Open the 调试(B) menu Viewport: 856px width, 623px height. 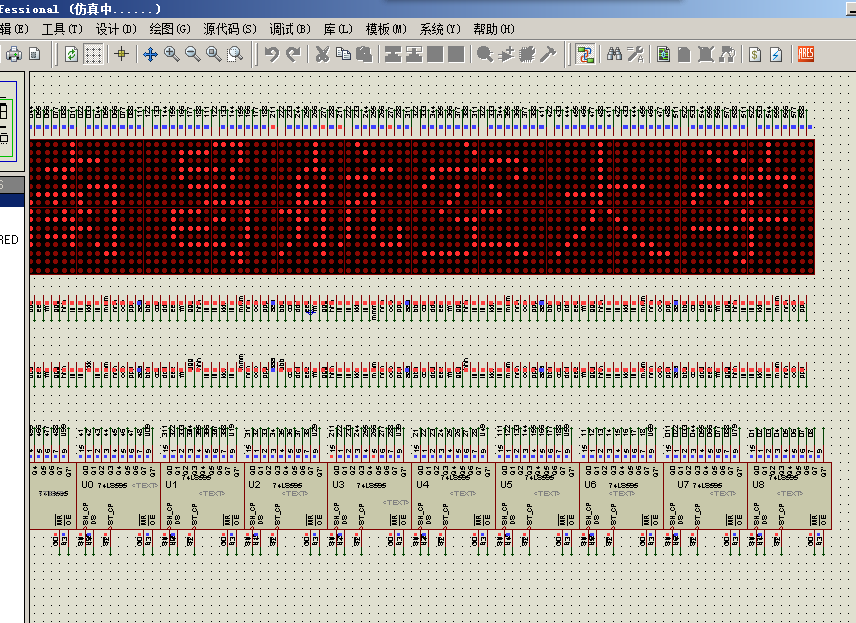pos(290,29)
